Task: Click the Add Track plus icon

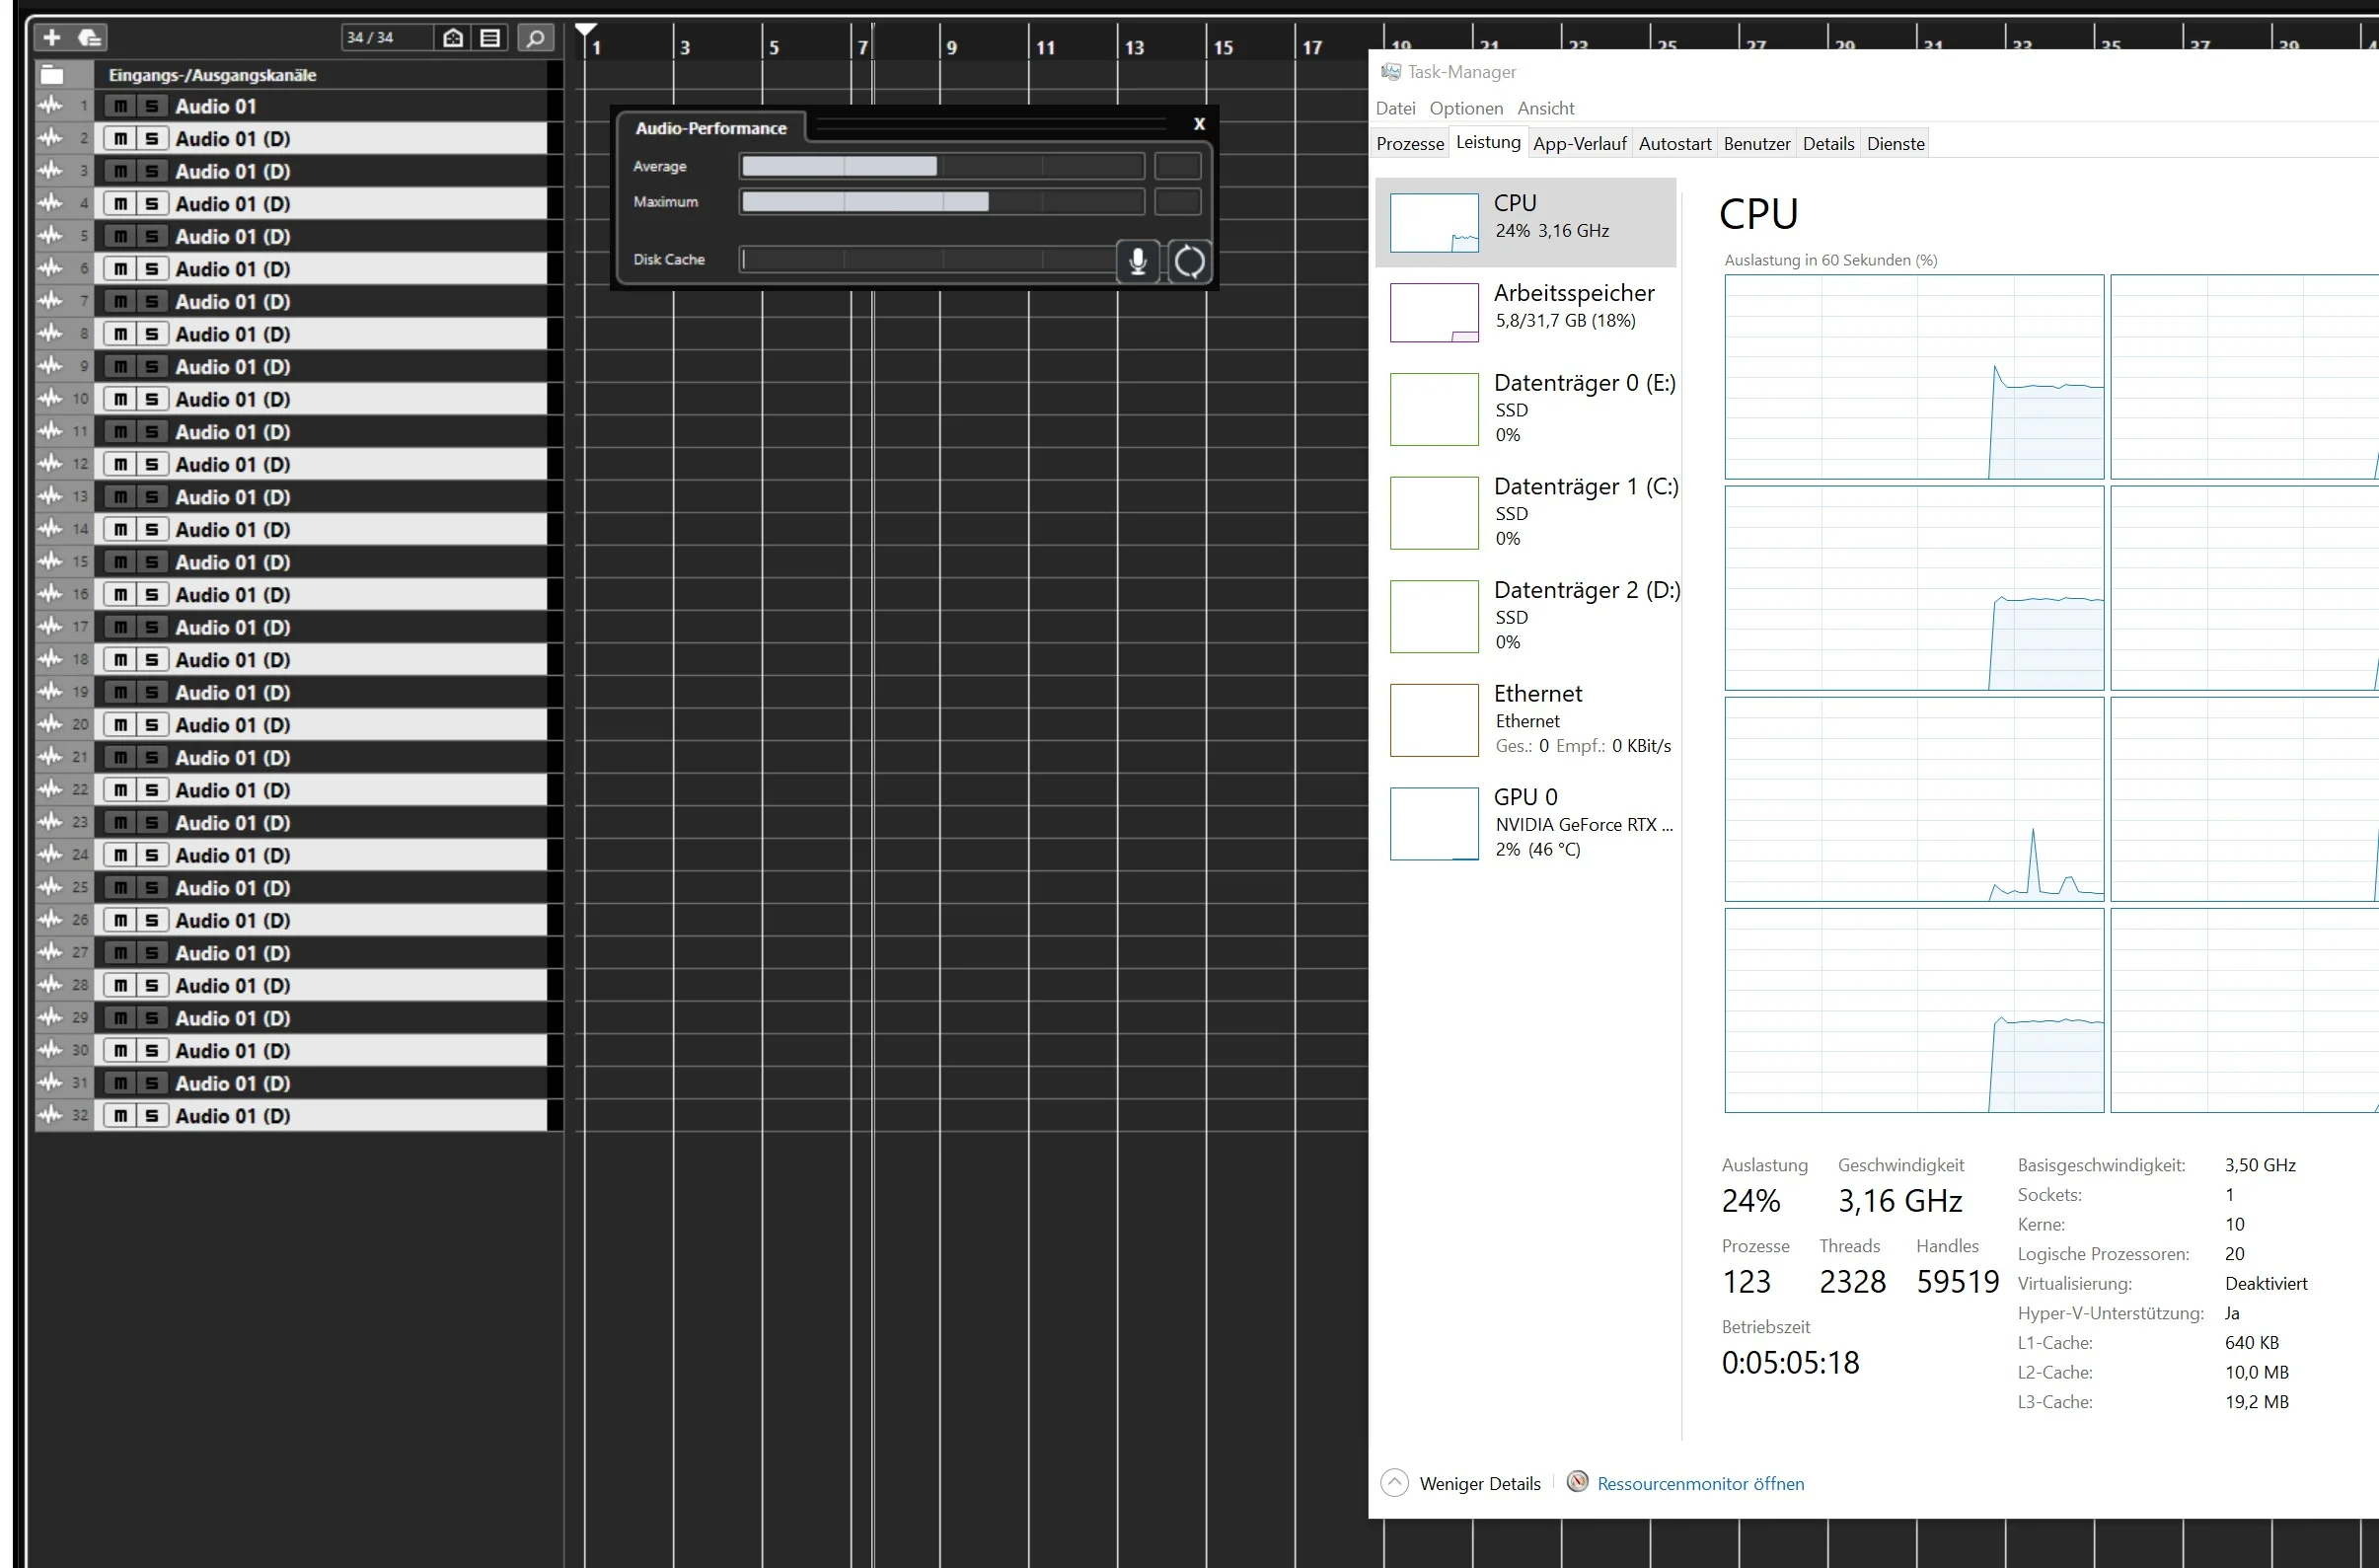Action: click(x=52, y=37)
